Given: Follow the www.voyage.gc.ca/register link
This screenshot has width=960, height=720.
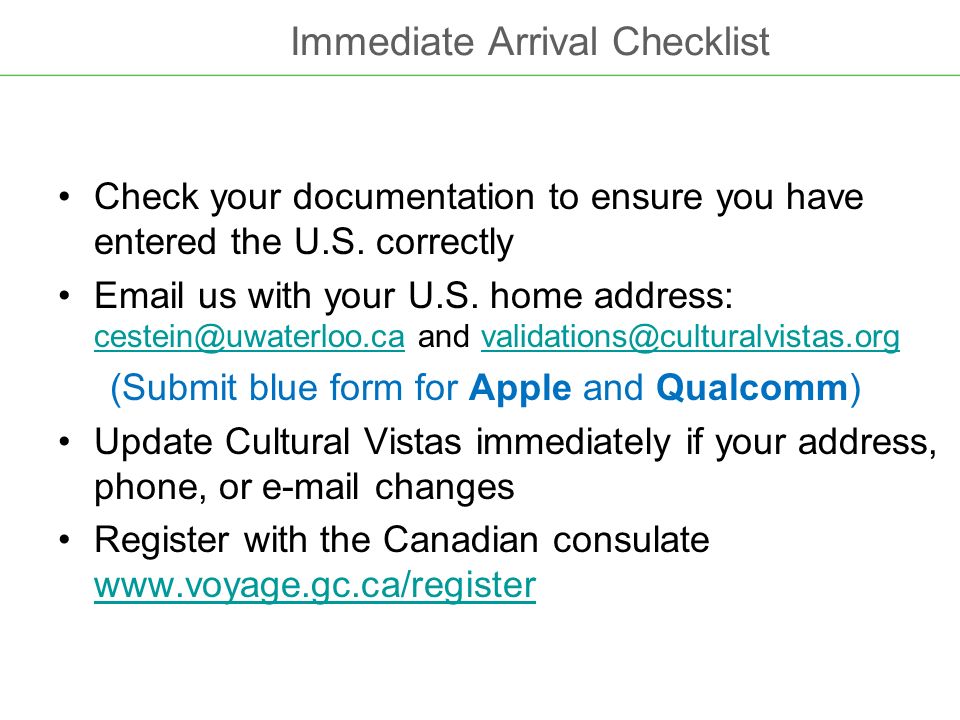Looking at the screenshot, I should click(x=315, y=586).
